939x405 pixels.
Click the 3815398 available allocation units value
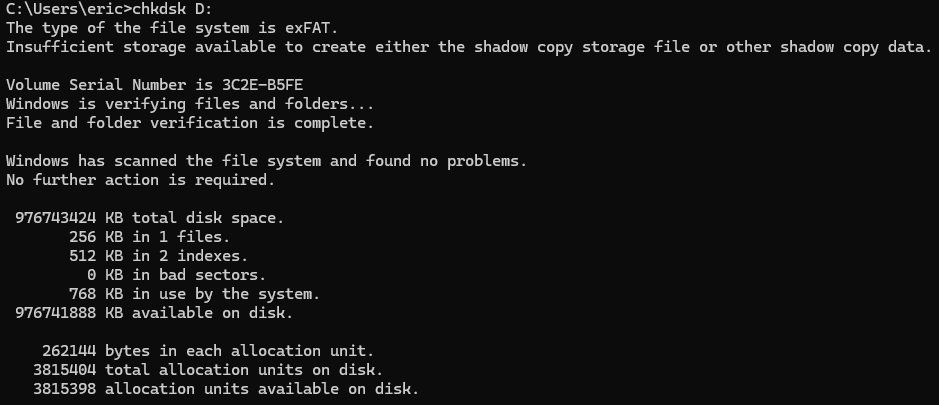click(66, 389)
